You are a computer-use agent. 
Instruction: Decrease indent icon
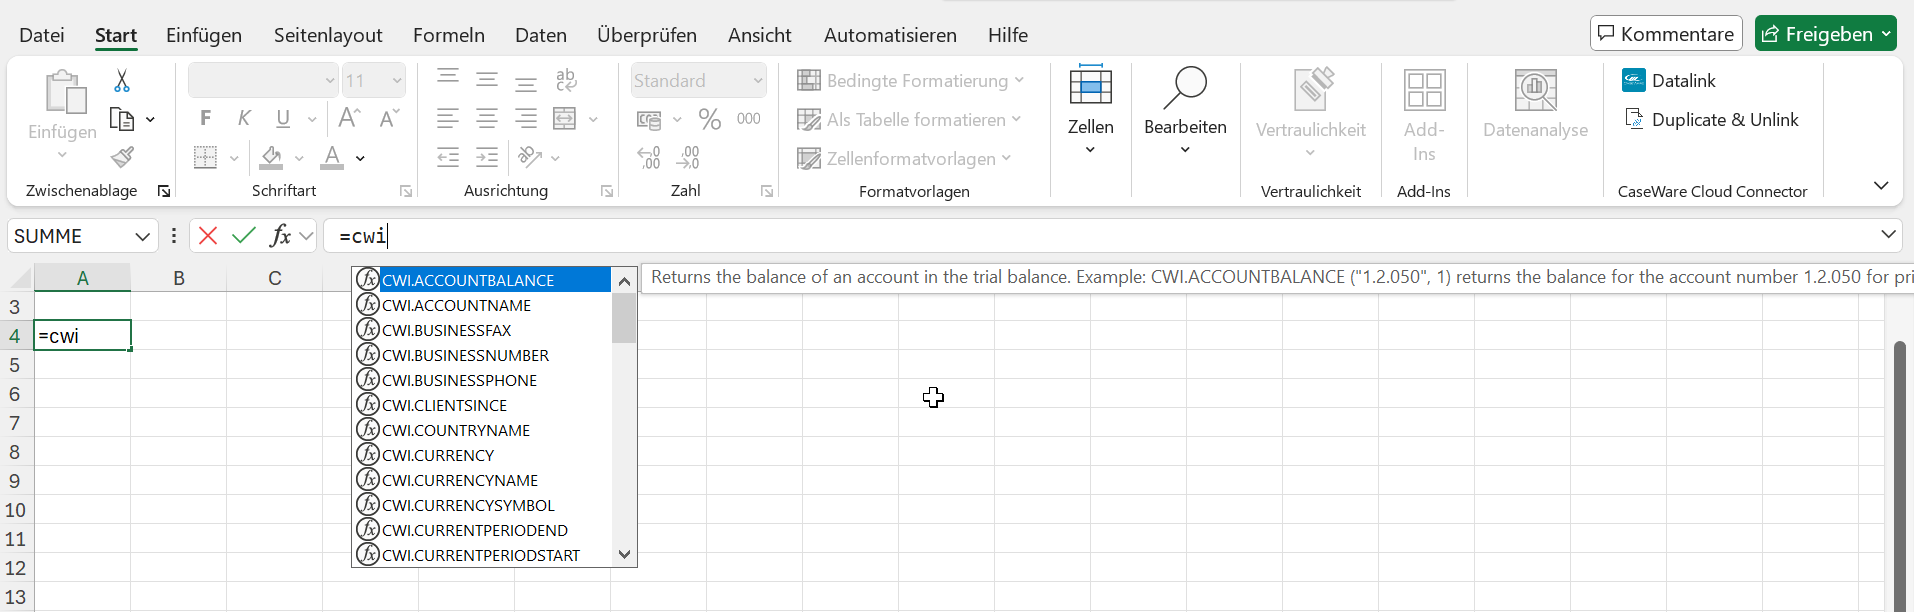448,157
